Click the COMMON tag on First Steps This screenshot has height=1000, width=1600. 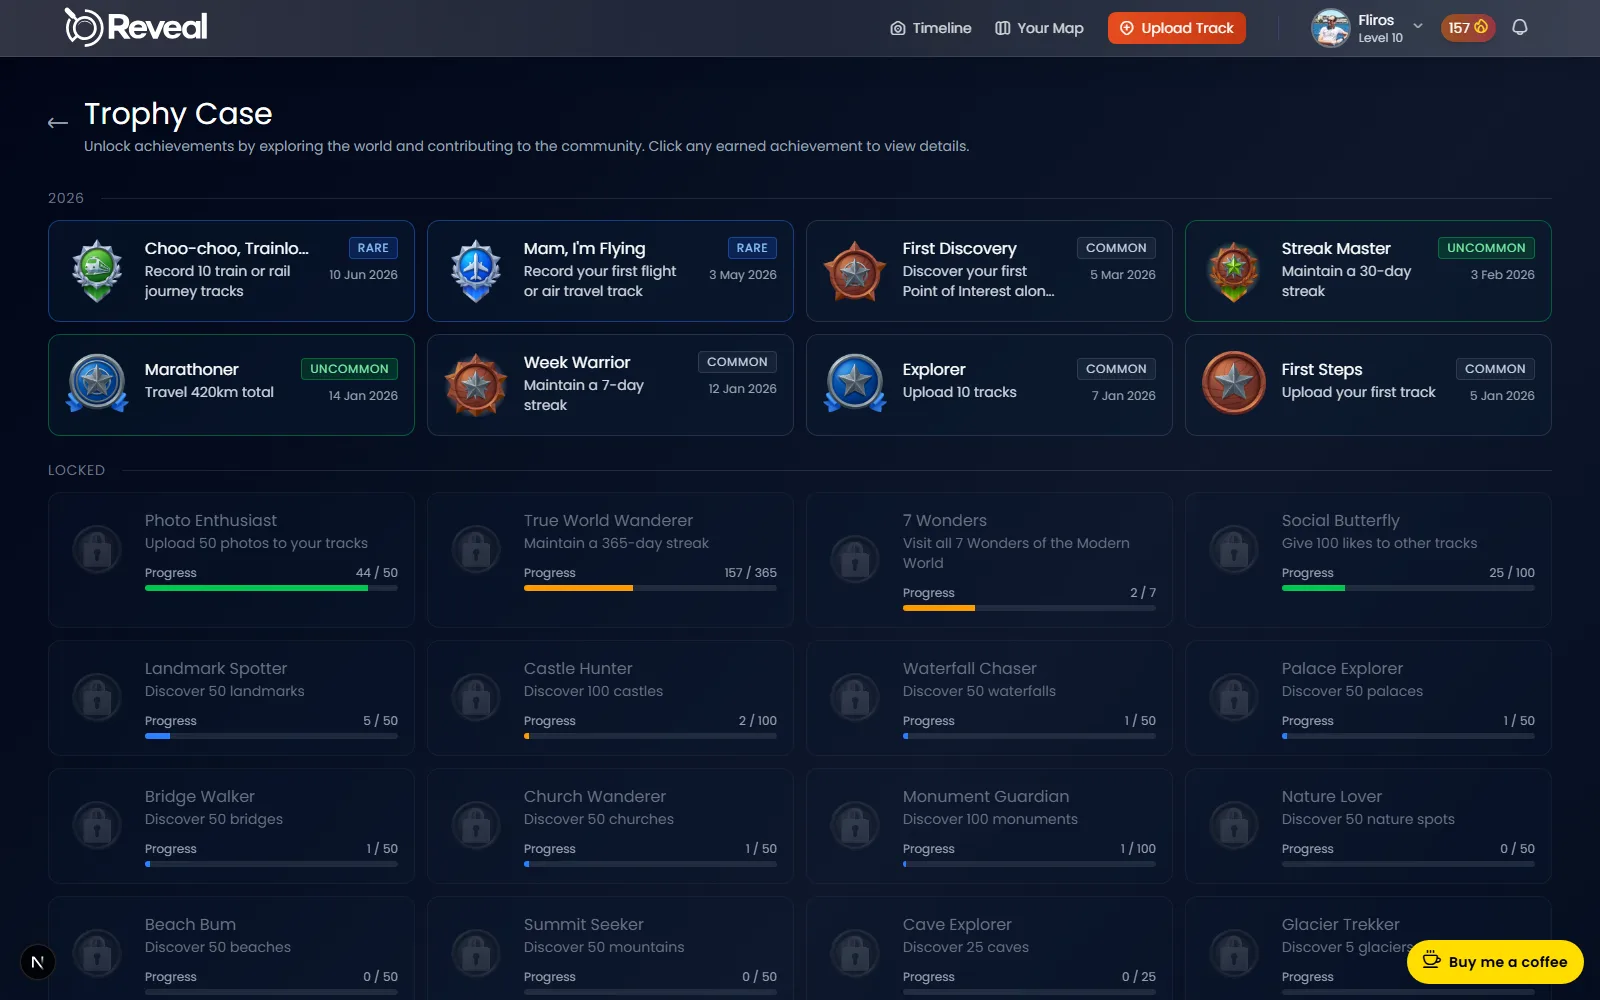(x=1495, y=369)
